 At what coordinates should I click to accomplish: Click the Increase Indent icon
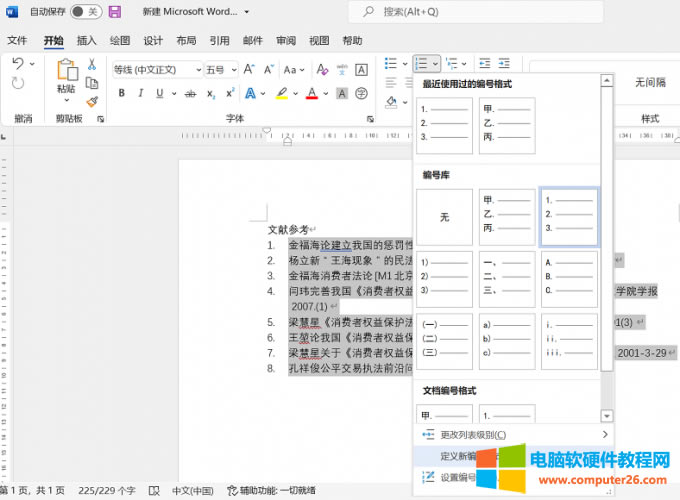point(506,64)
